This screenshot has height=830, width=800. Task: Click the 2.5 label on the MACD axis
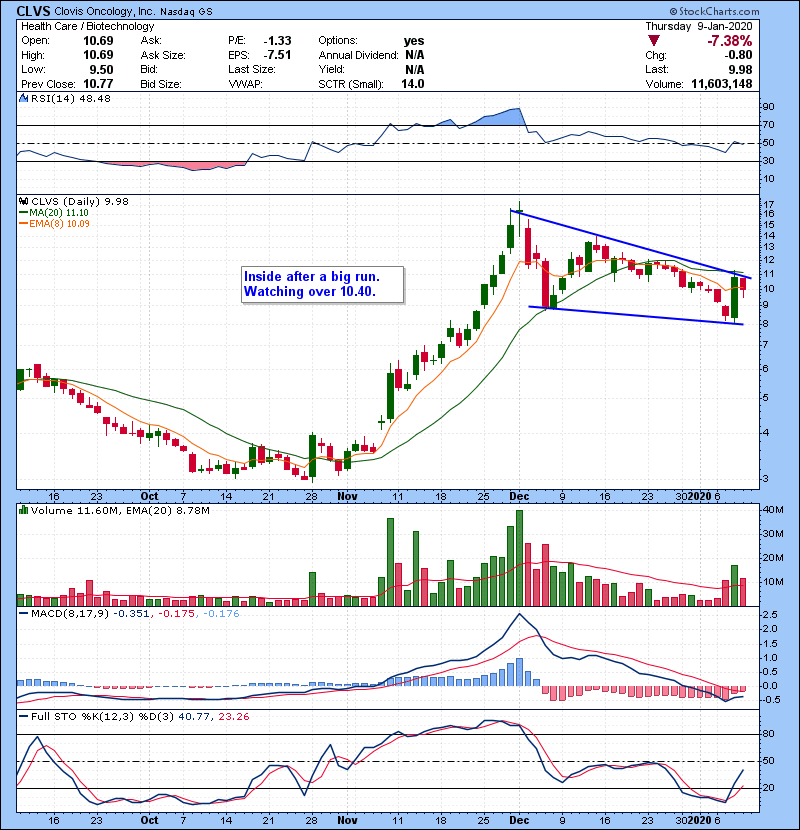770,615
